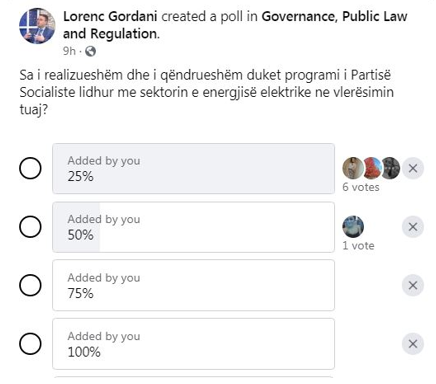Click first voter avatar on 25% option
This screenshot has width=436, height=384.
[353, 168]
